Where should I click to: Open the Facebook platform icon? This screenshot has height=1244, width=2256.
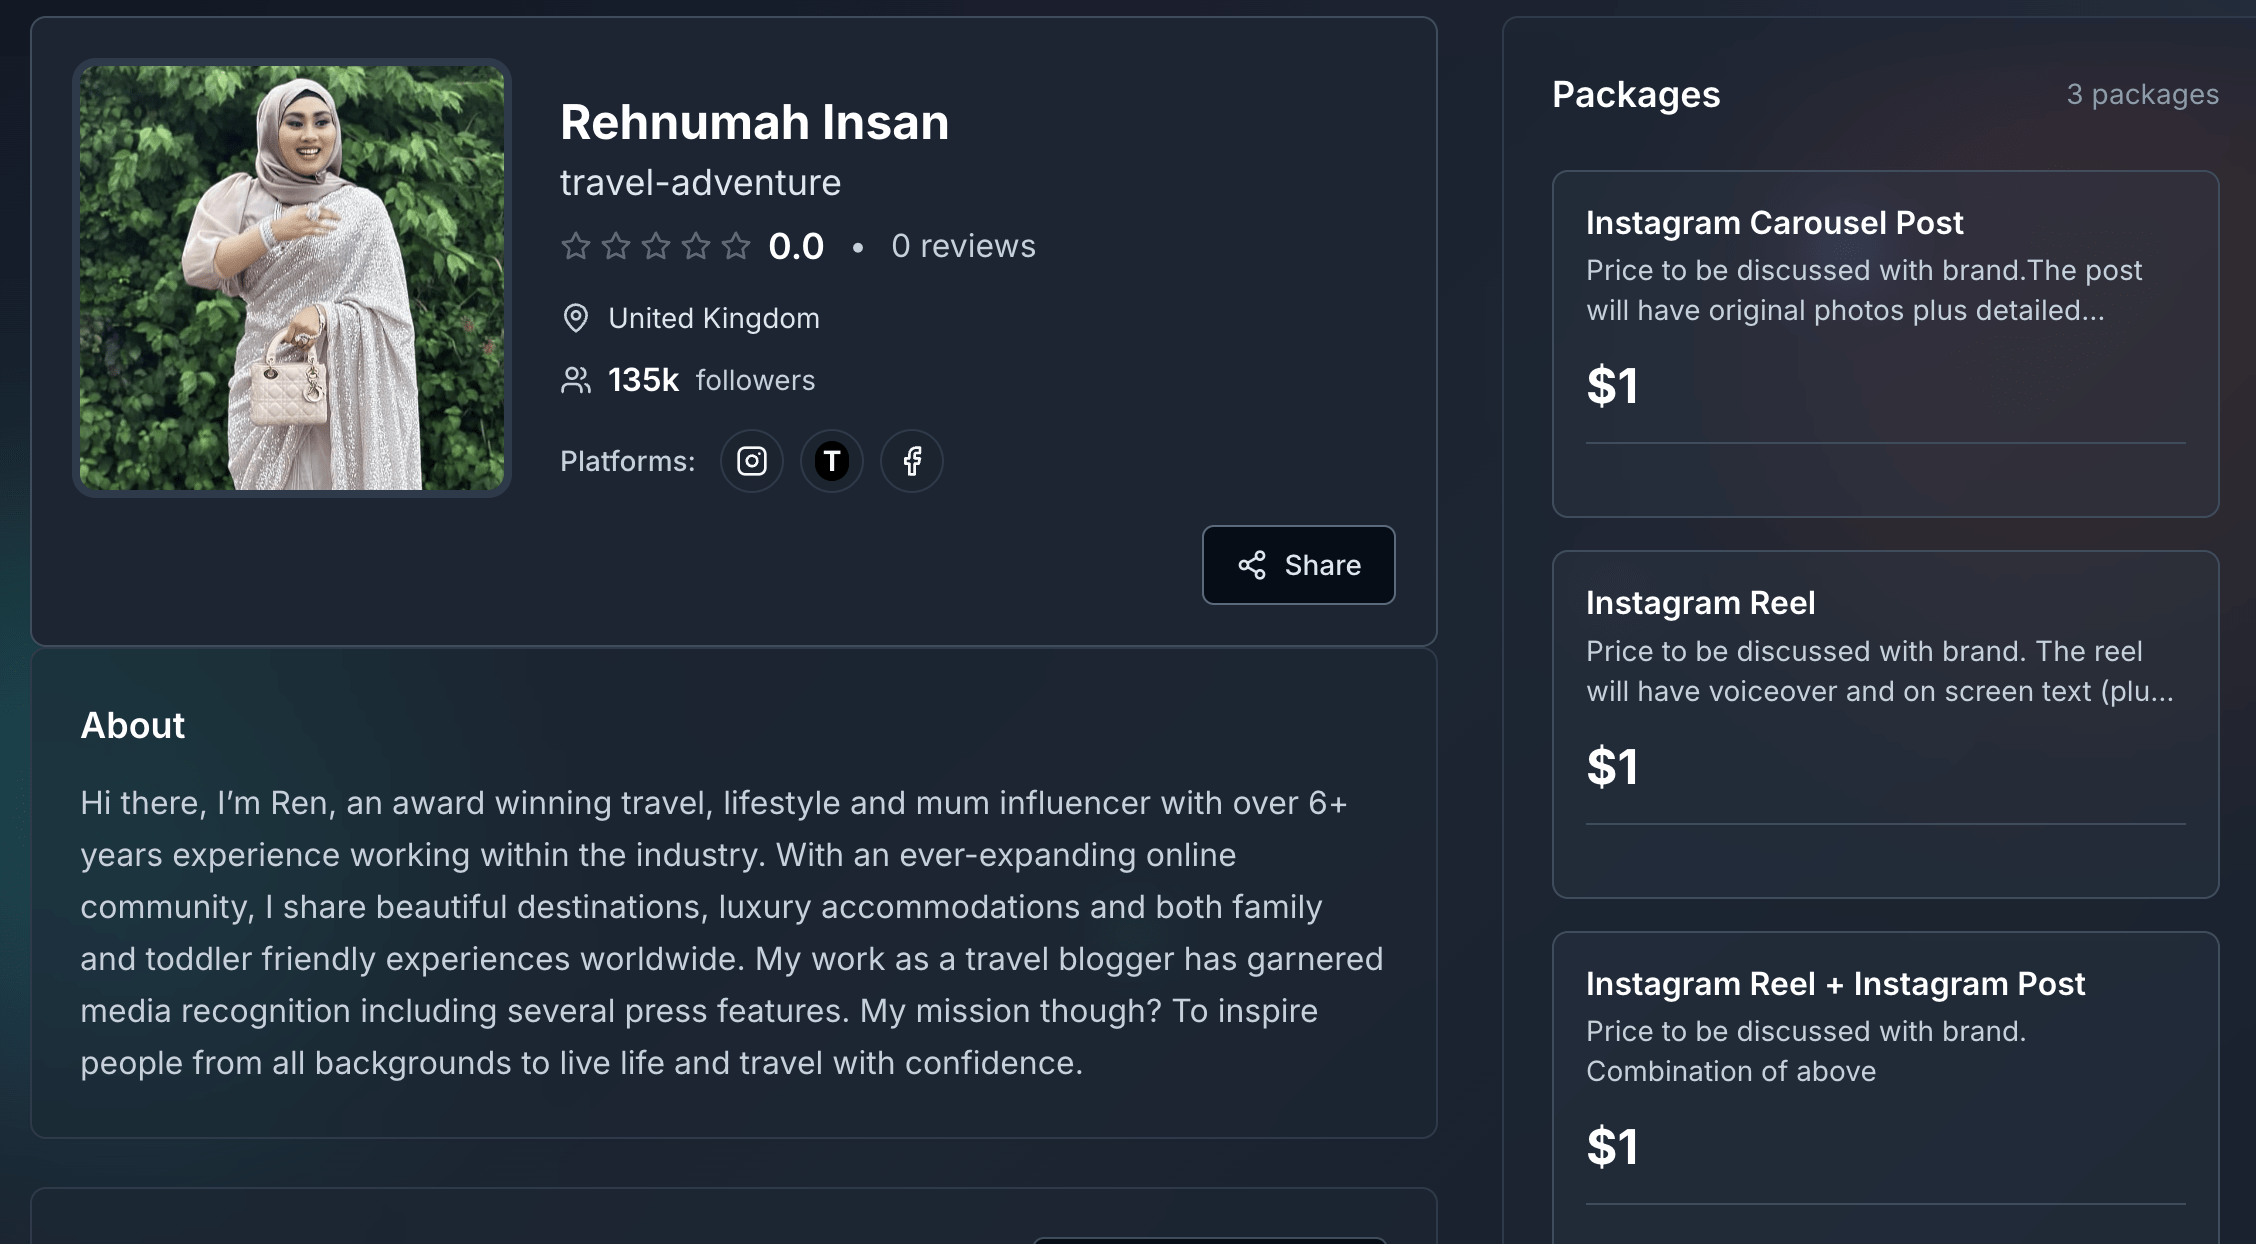tap(912, 461)
